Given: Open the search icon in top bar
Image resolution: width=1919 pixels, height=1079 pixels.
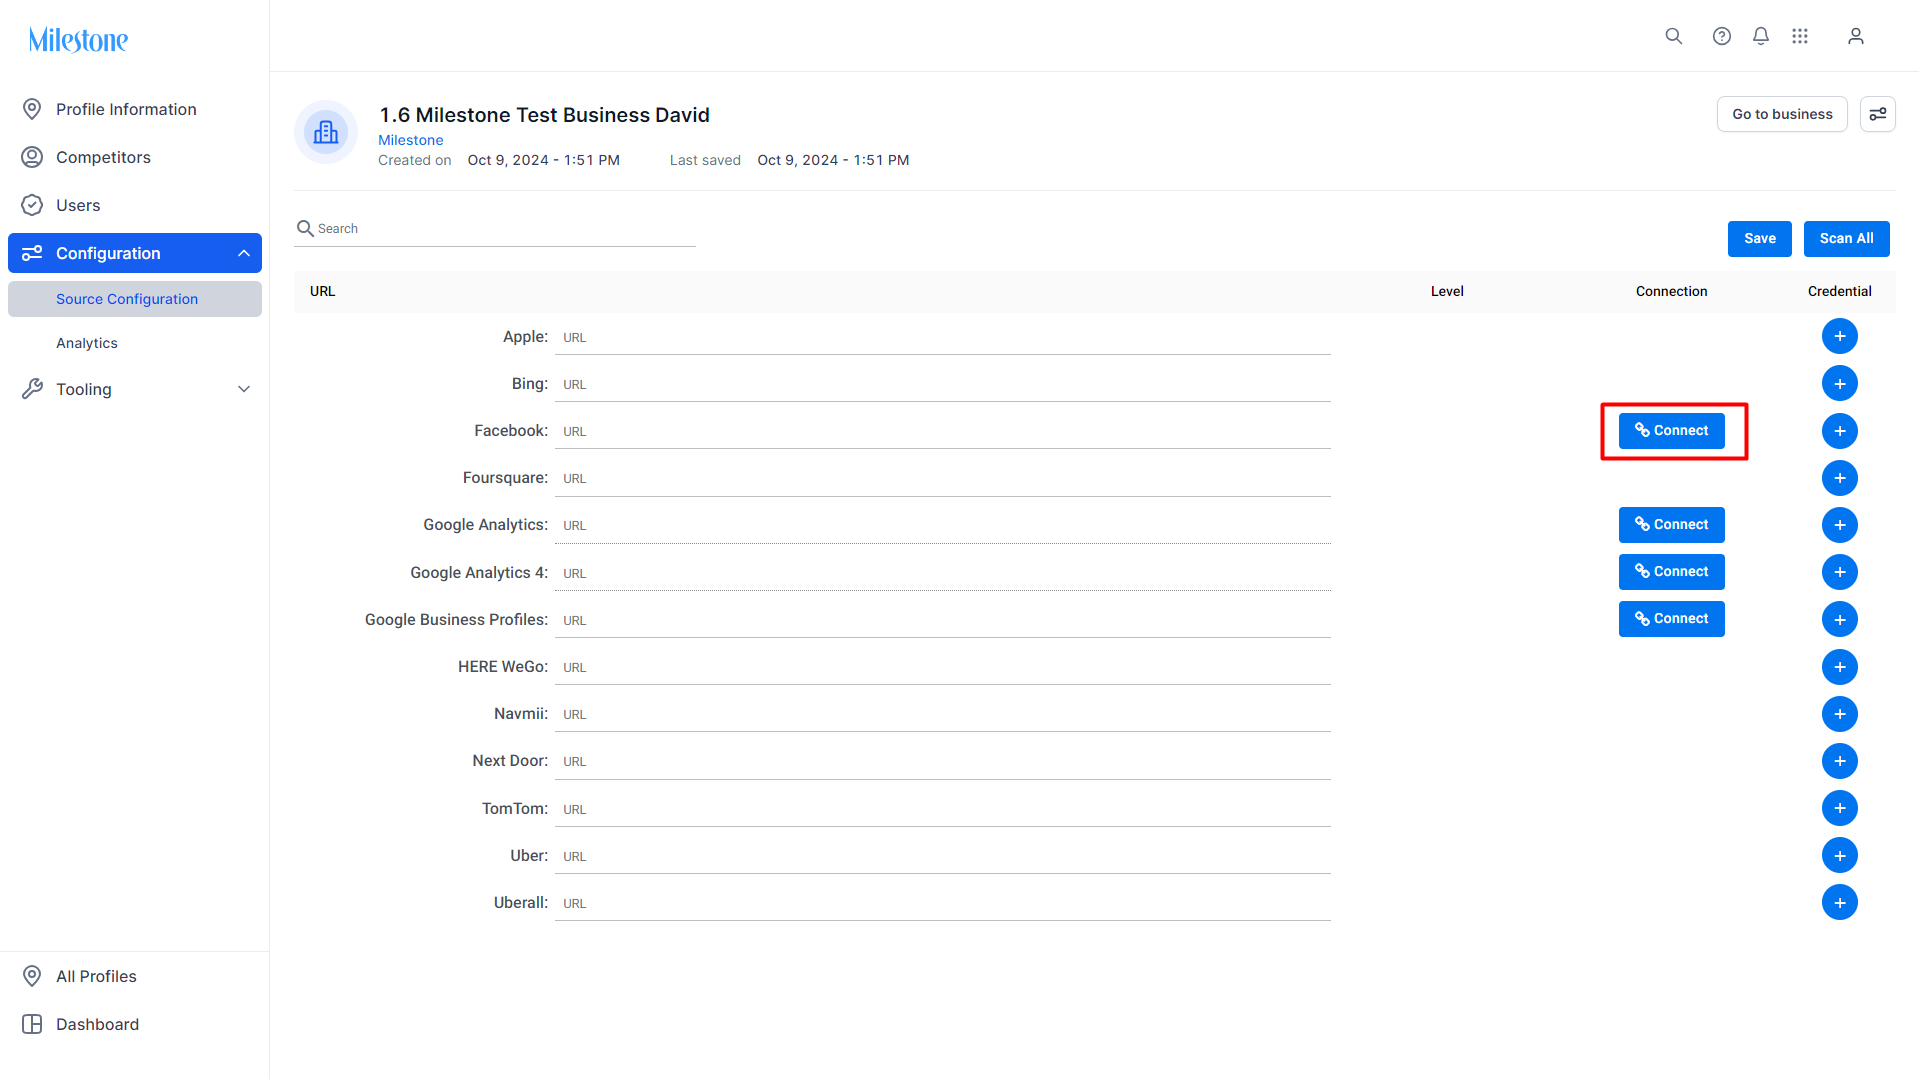Looking at the screenshot, I should [1673, 36].
